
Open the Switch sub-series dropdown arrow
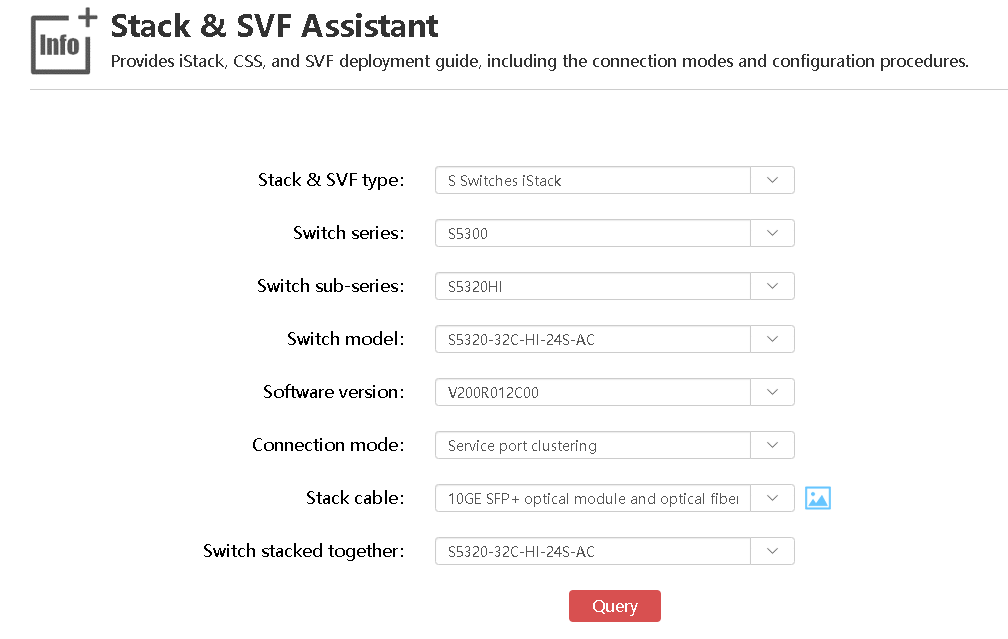[x=773, y=286]
